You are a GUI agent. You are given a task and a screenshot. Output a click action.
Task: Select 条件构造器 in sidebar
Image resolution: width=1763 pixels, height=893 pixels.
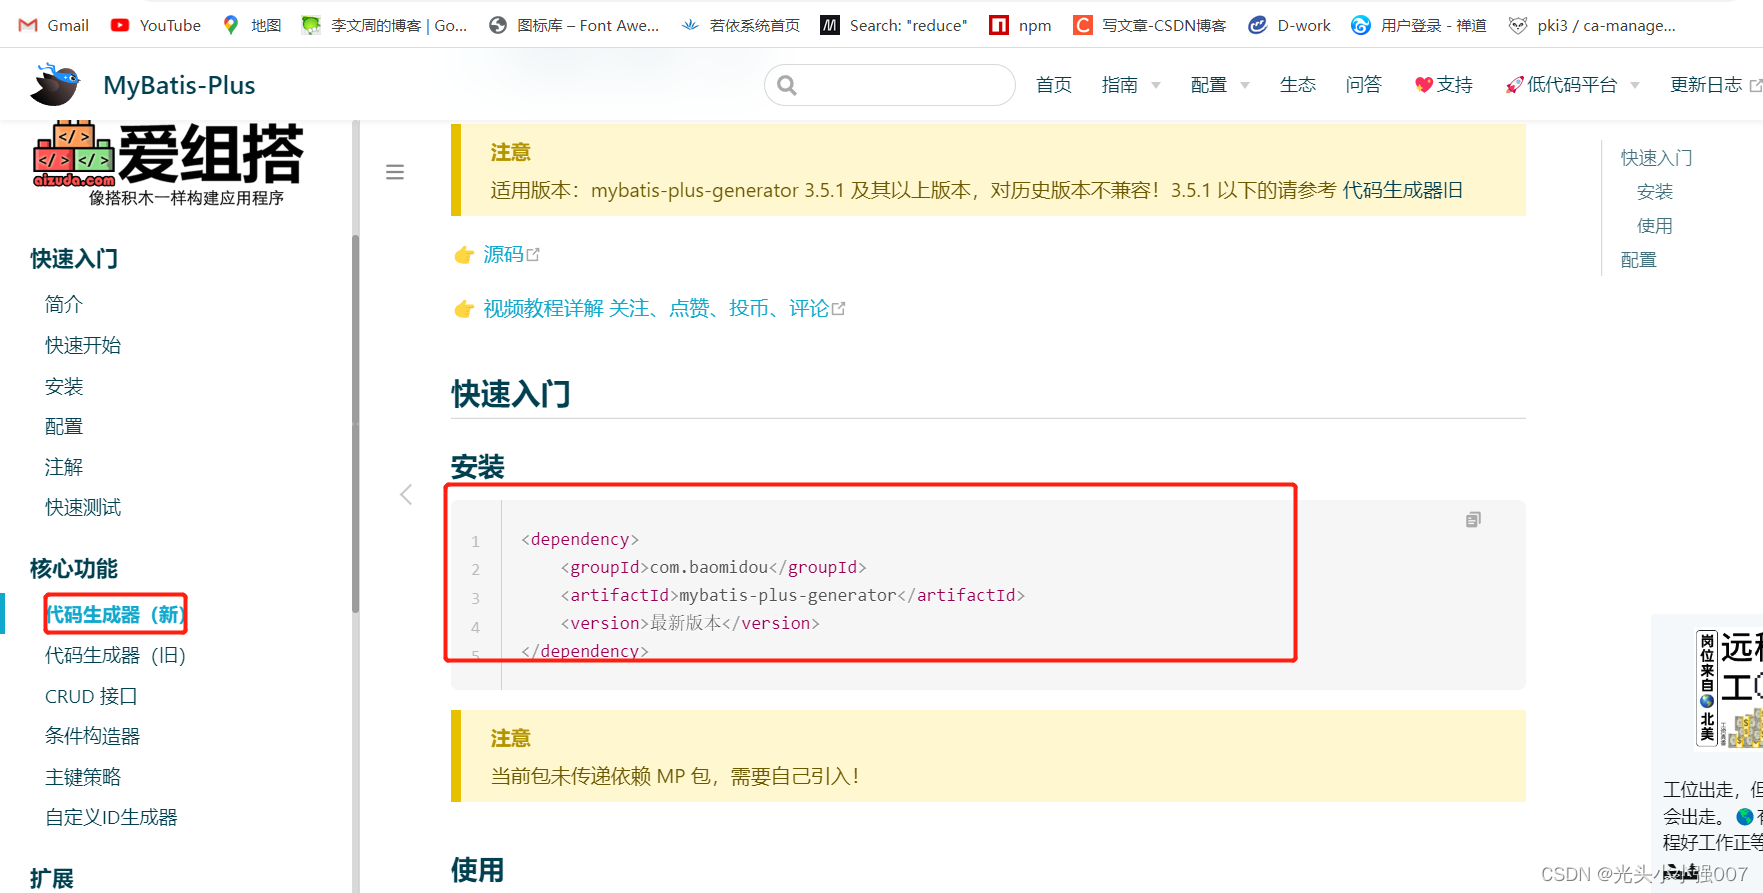pos(92,737)
